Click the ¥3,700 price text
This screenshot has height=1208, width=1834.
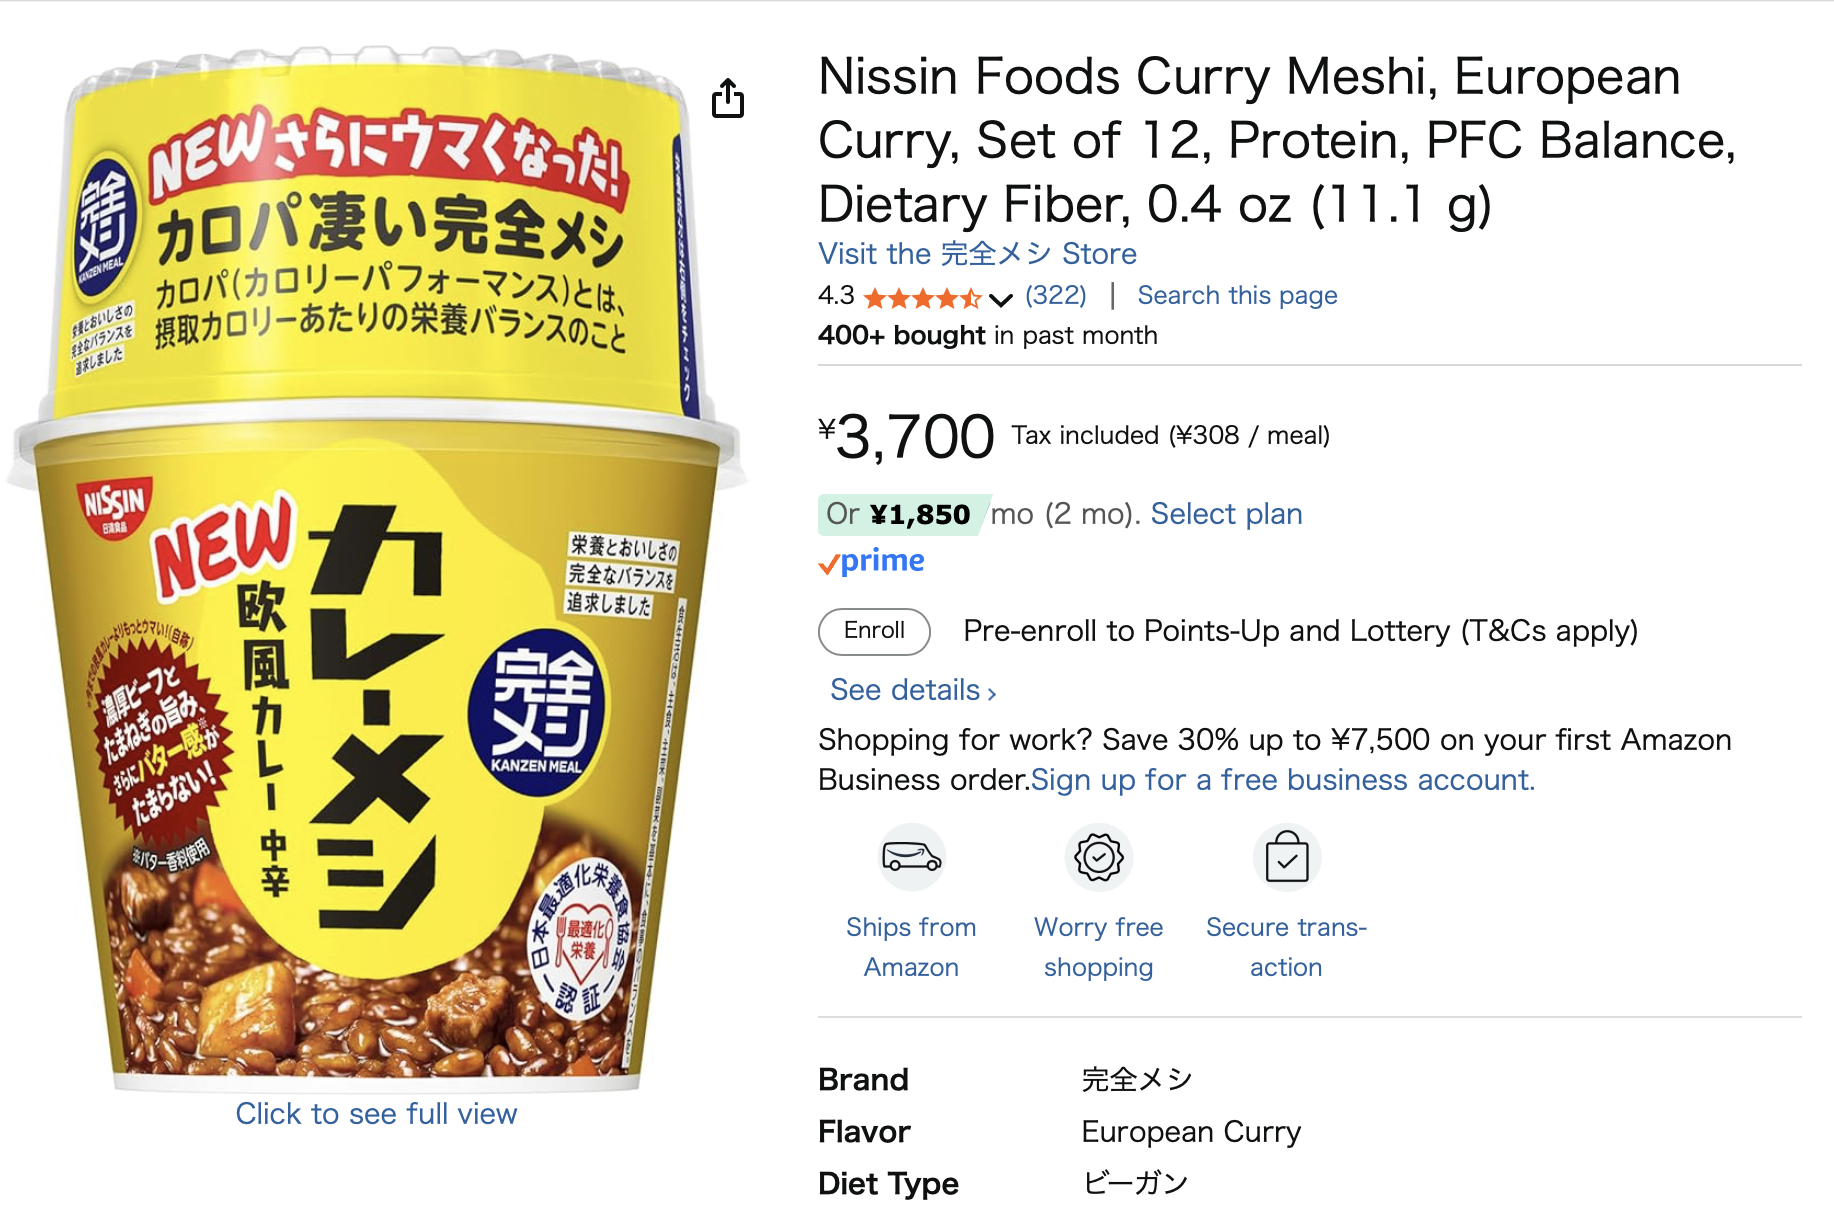tap(902, 437)
